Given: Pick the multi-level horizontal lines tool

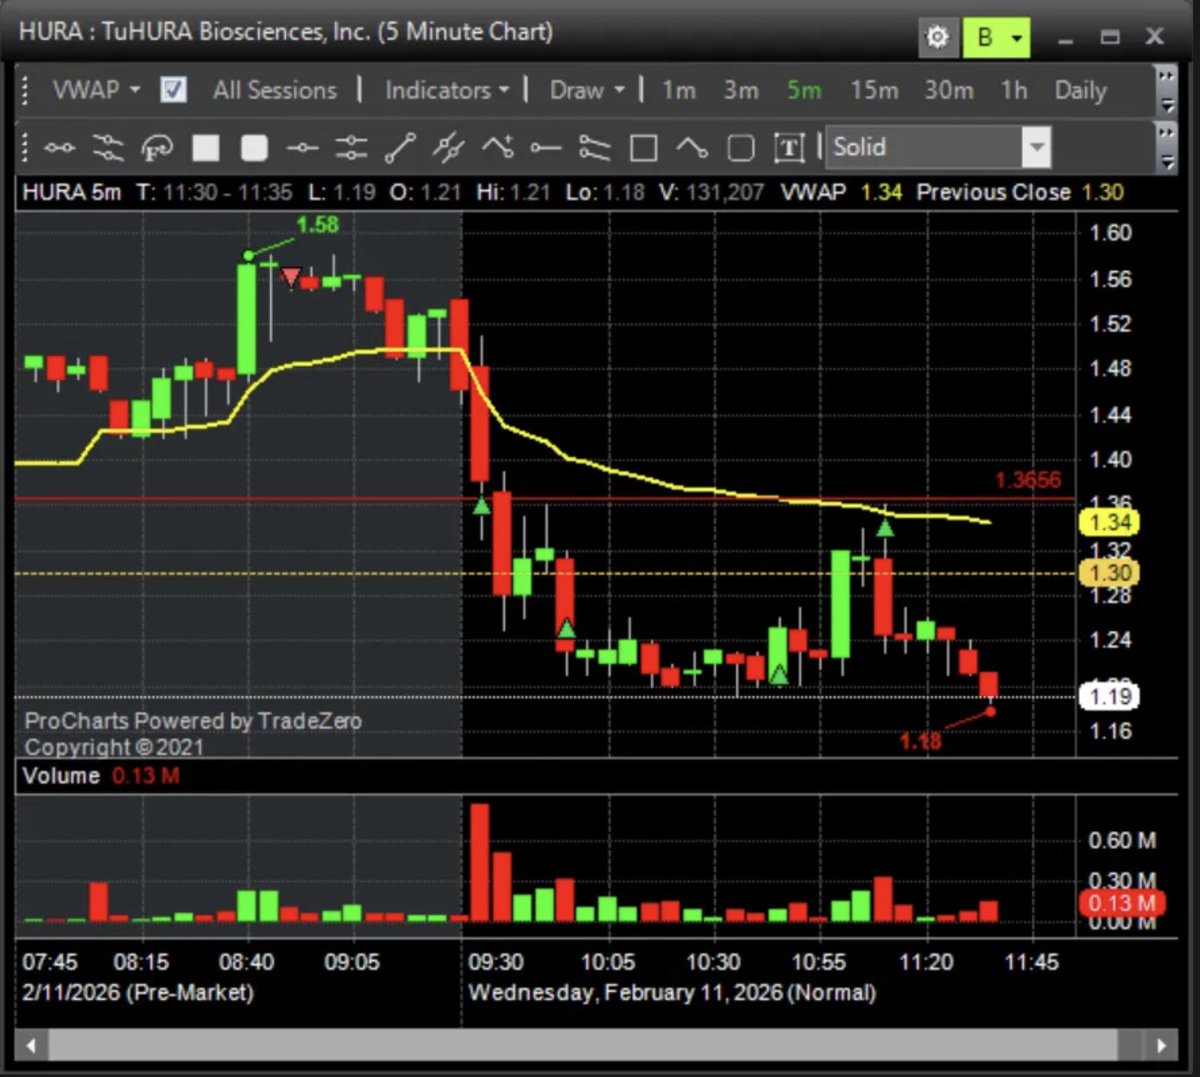Looking at the screenshot, I should tap(351, 148).
